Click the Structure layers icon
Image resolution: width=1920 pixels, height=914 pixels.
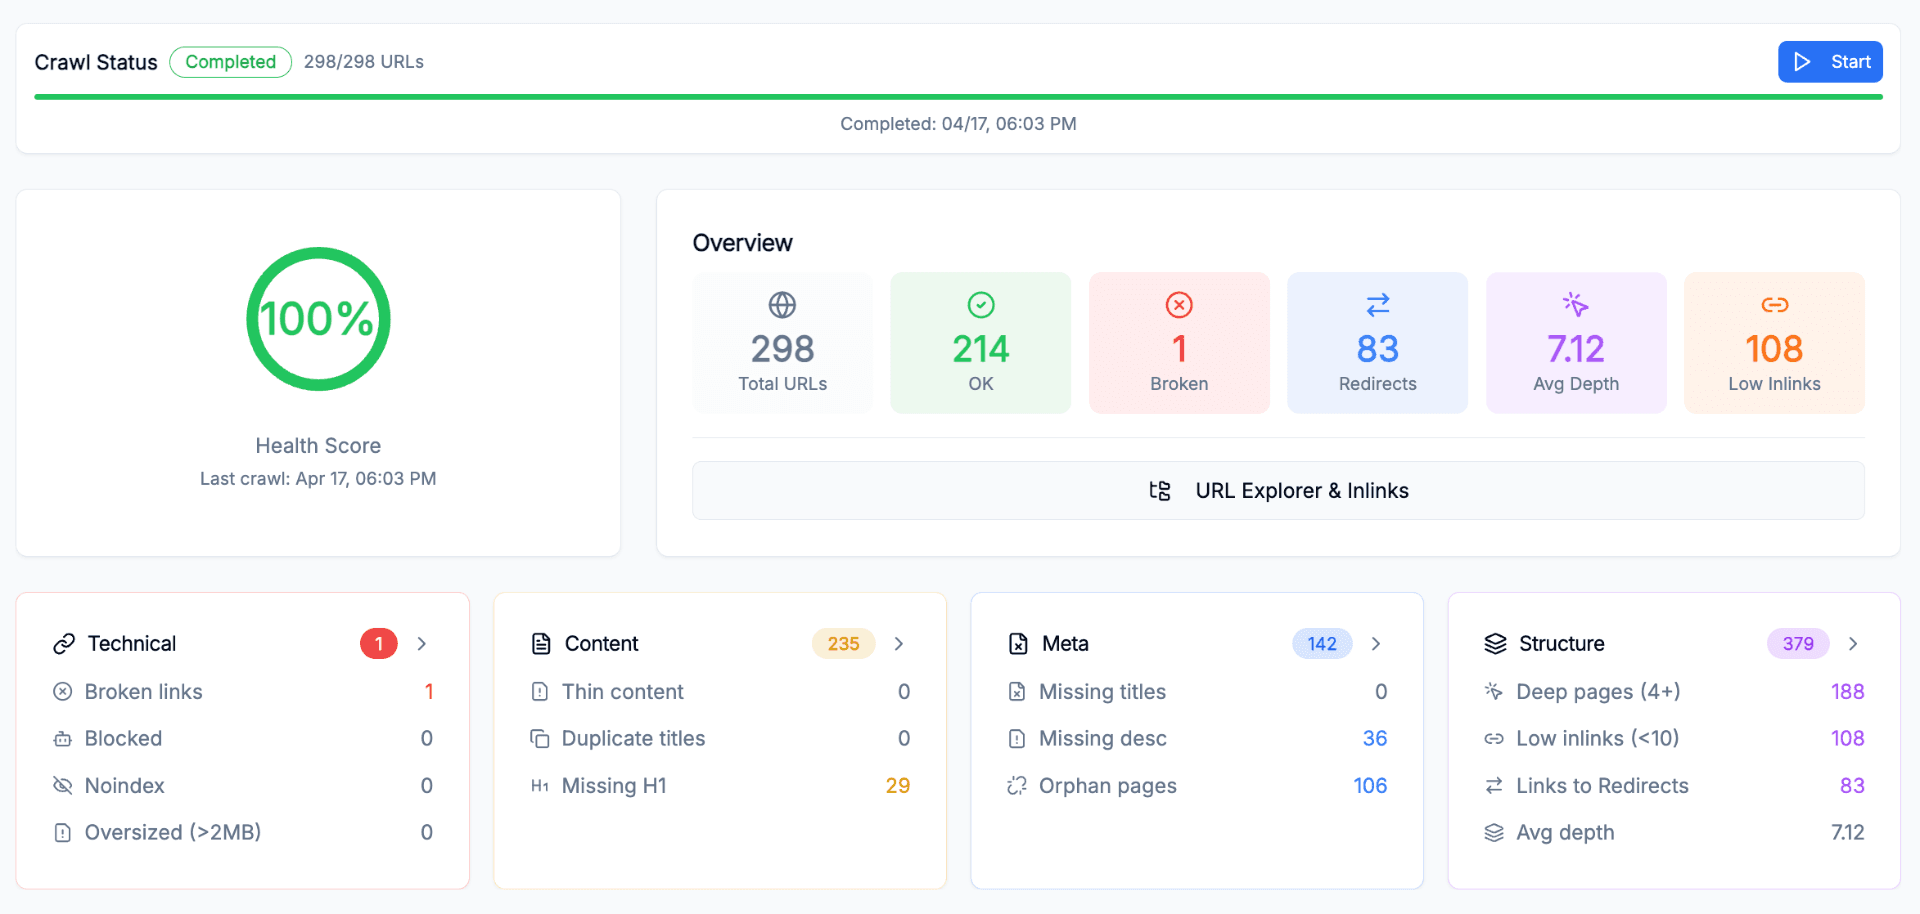(1495, 644)
